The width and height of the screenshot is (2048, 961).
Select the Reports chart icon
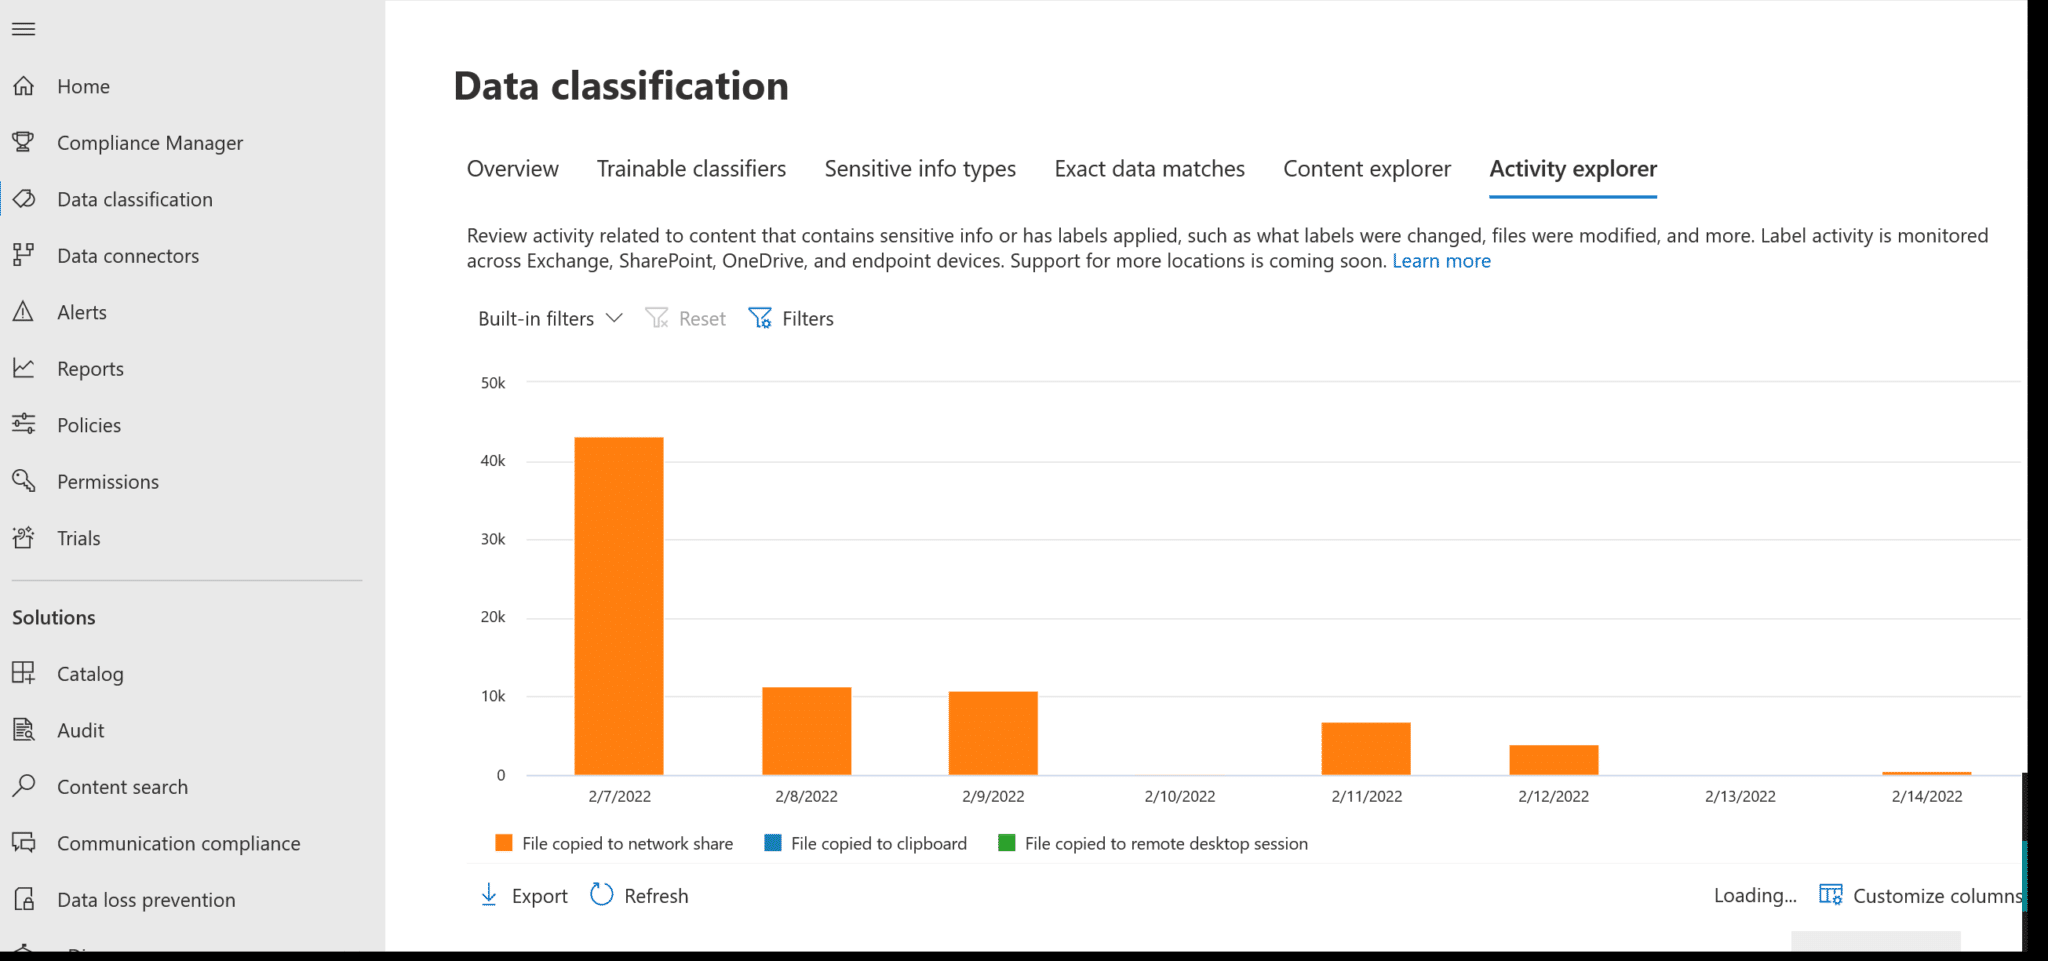tap(24, 368)
